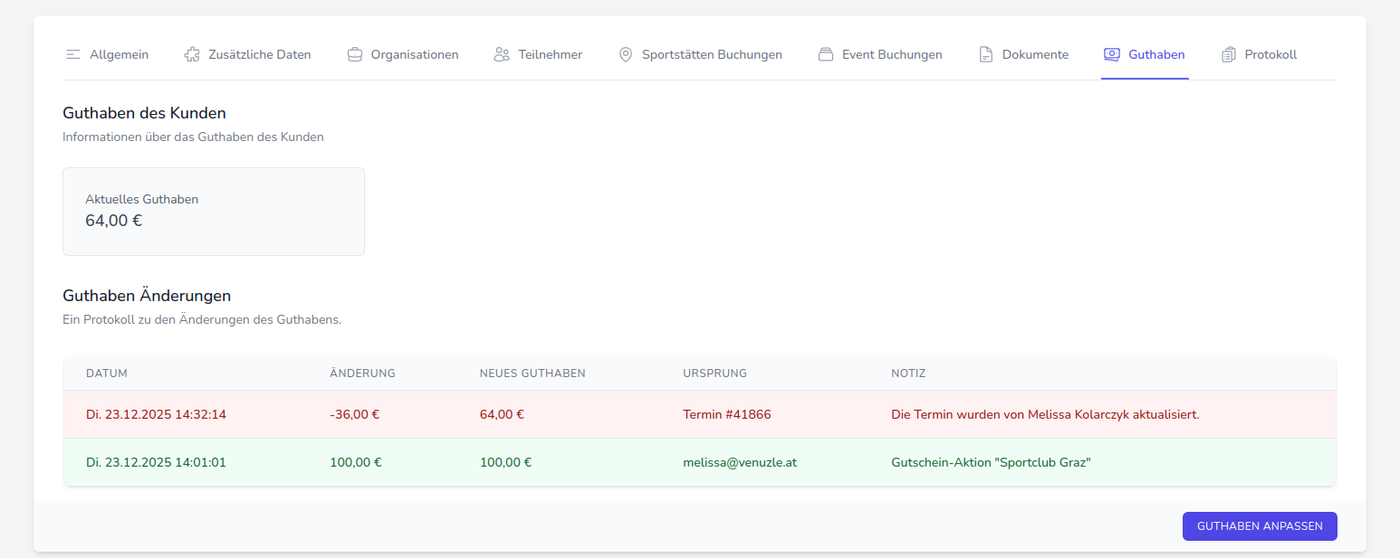Viewport: 1400px width, 558px height.
Task: Click the location pin icon for Sportstätten Buchungen
Action: point(626,54)
